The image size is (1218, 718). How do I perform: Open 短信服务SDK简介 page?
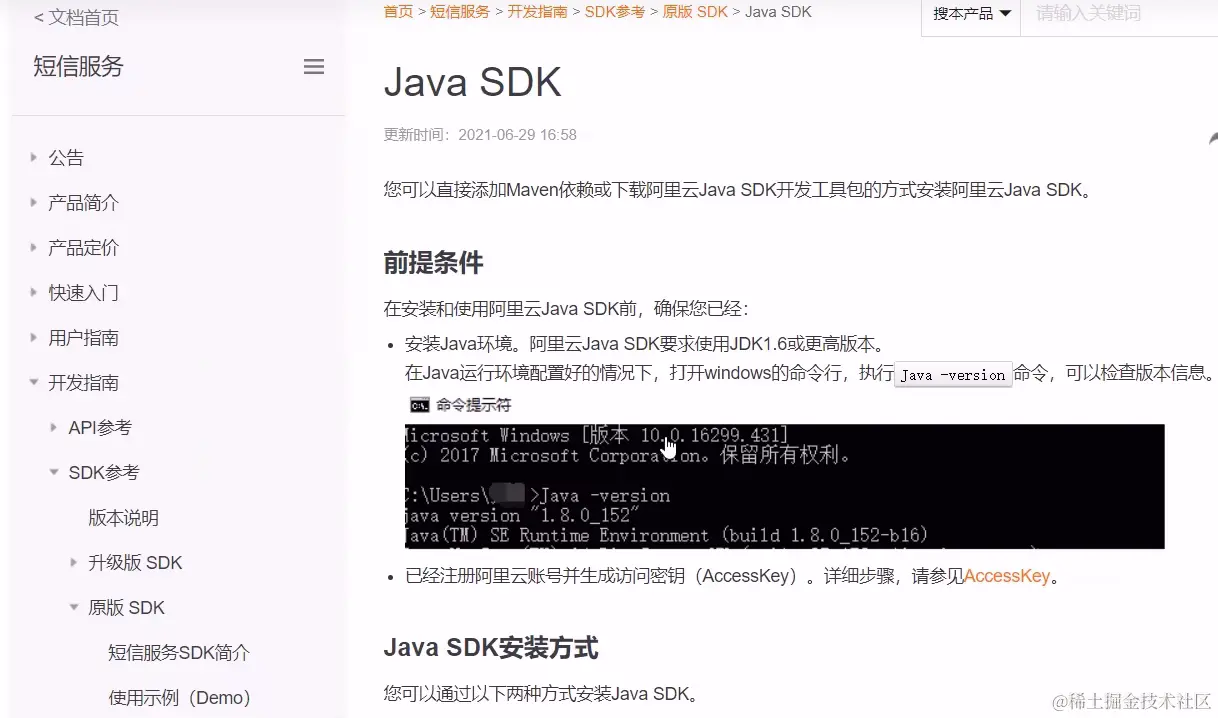[x=179, y=652]
